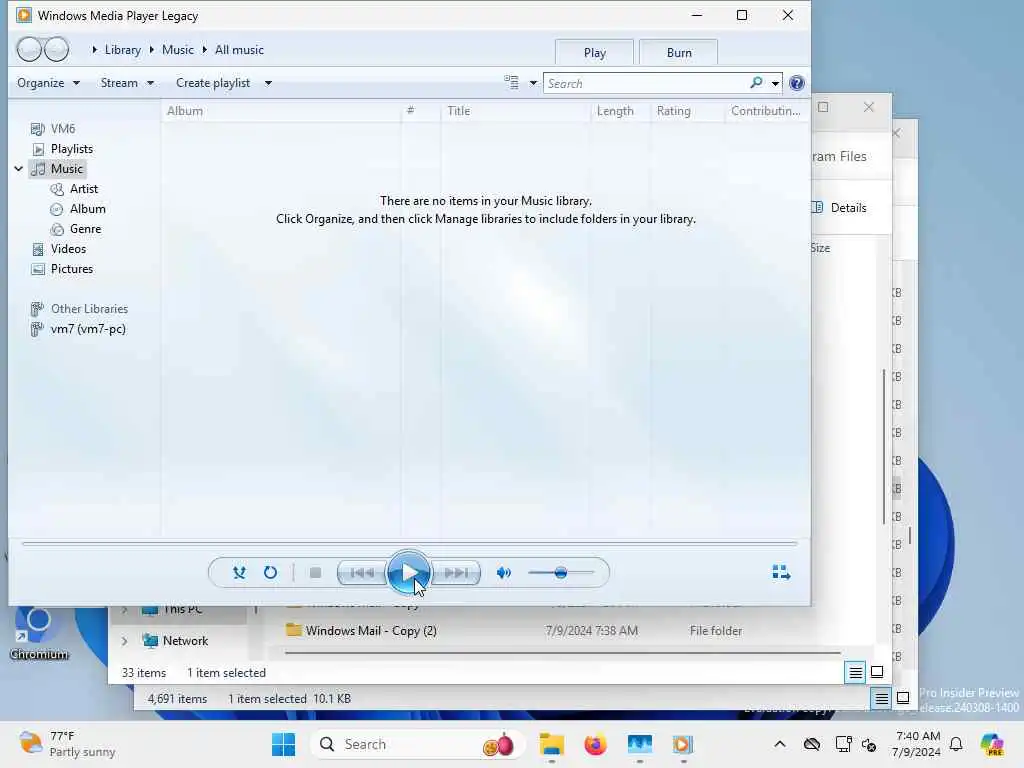The width and height of the screenshot is (1024, 768).
Task: Click the Next track button
Action: [456, 573]
